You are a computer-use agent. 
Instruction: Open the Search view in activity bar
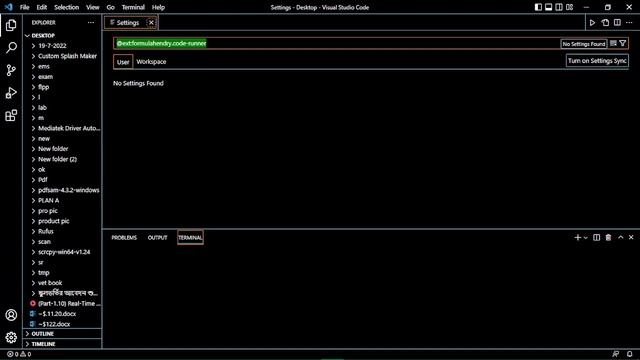[x=11, y=48]
